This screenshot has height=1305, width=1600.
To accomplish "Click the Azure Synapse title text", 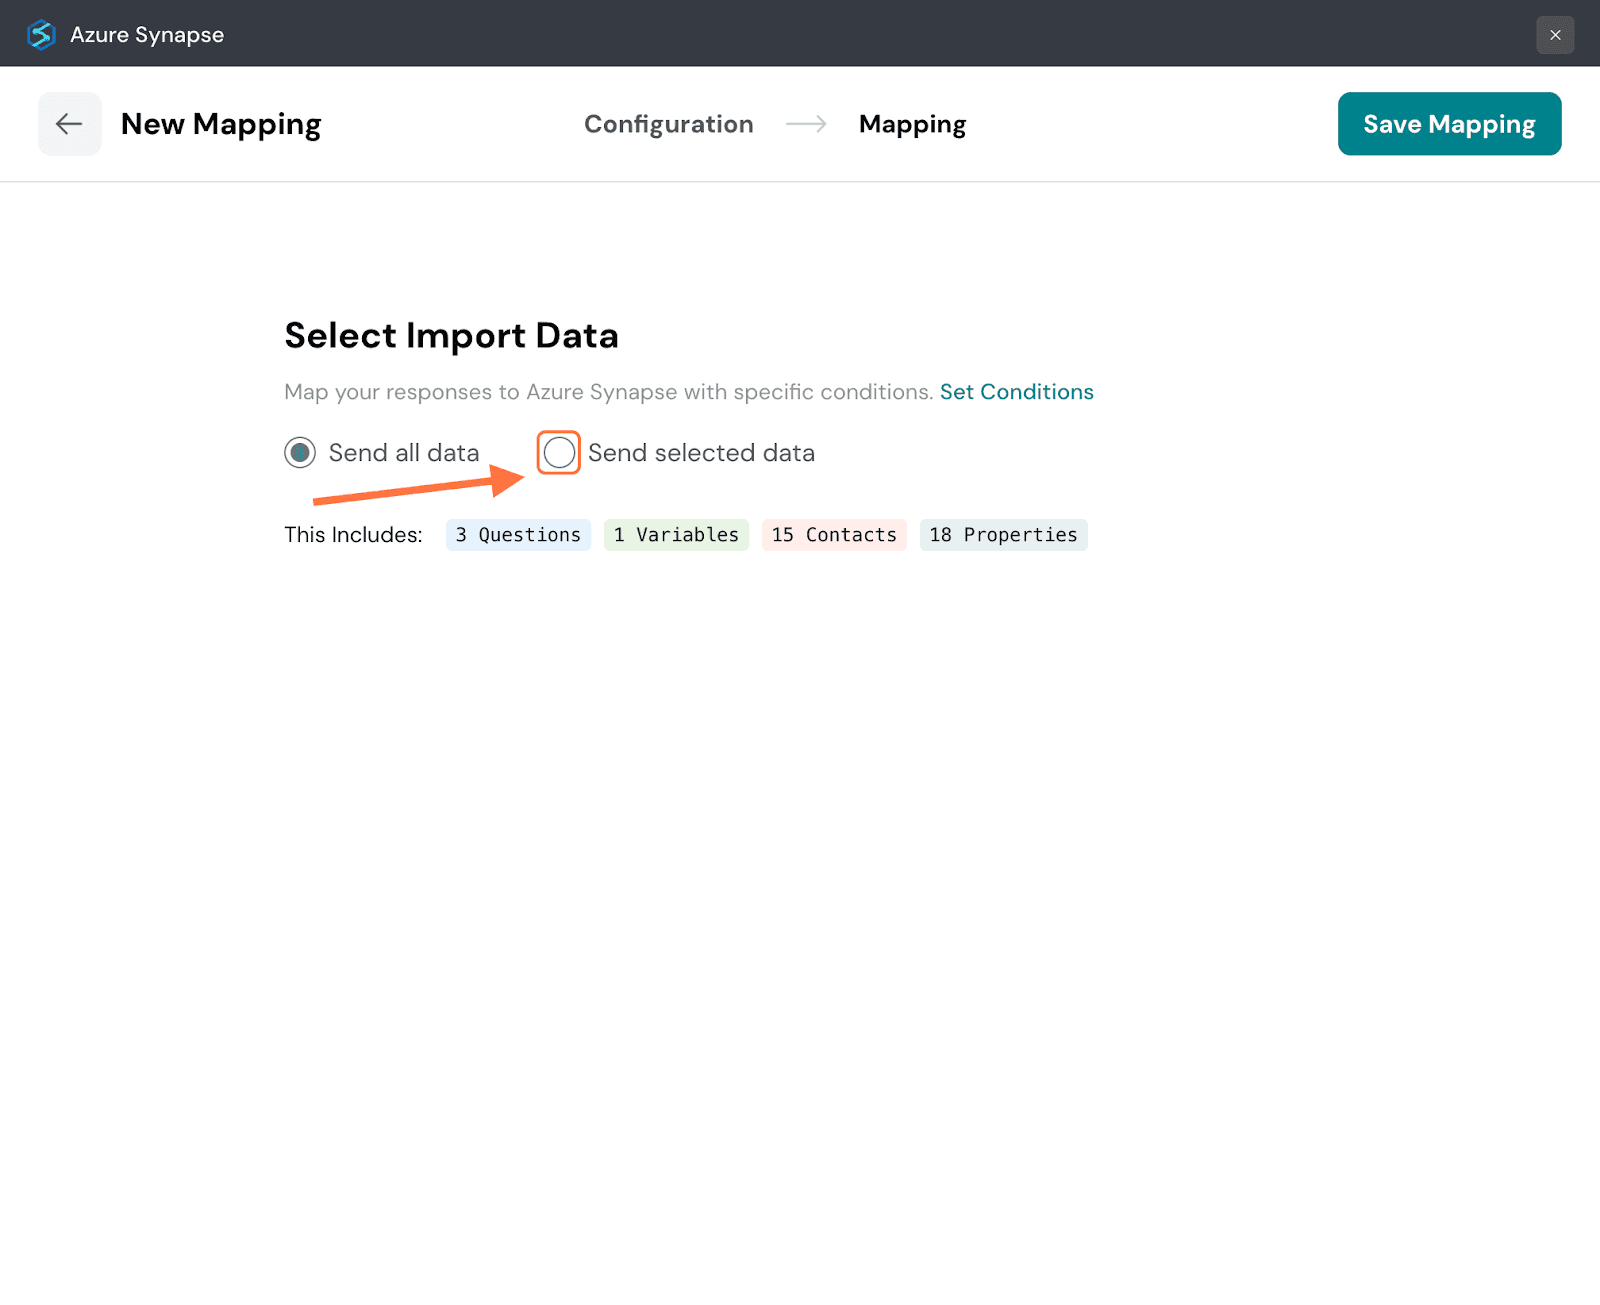I will [147, 35].
